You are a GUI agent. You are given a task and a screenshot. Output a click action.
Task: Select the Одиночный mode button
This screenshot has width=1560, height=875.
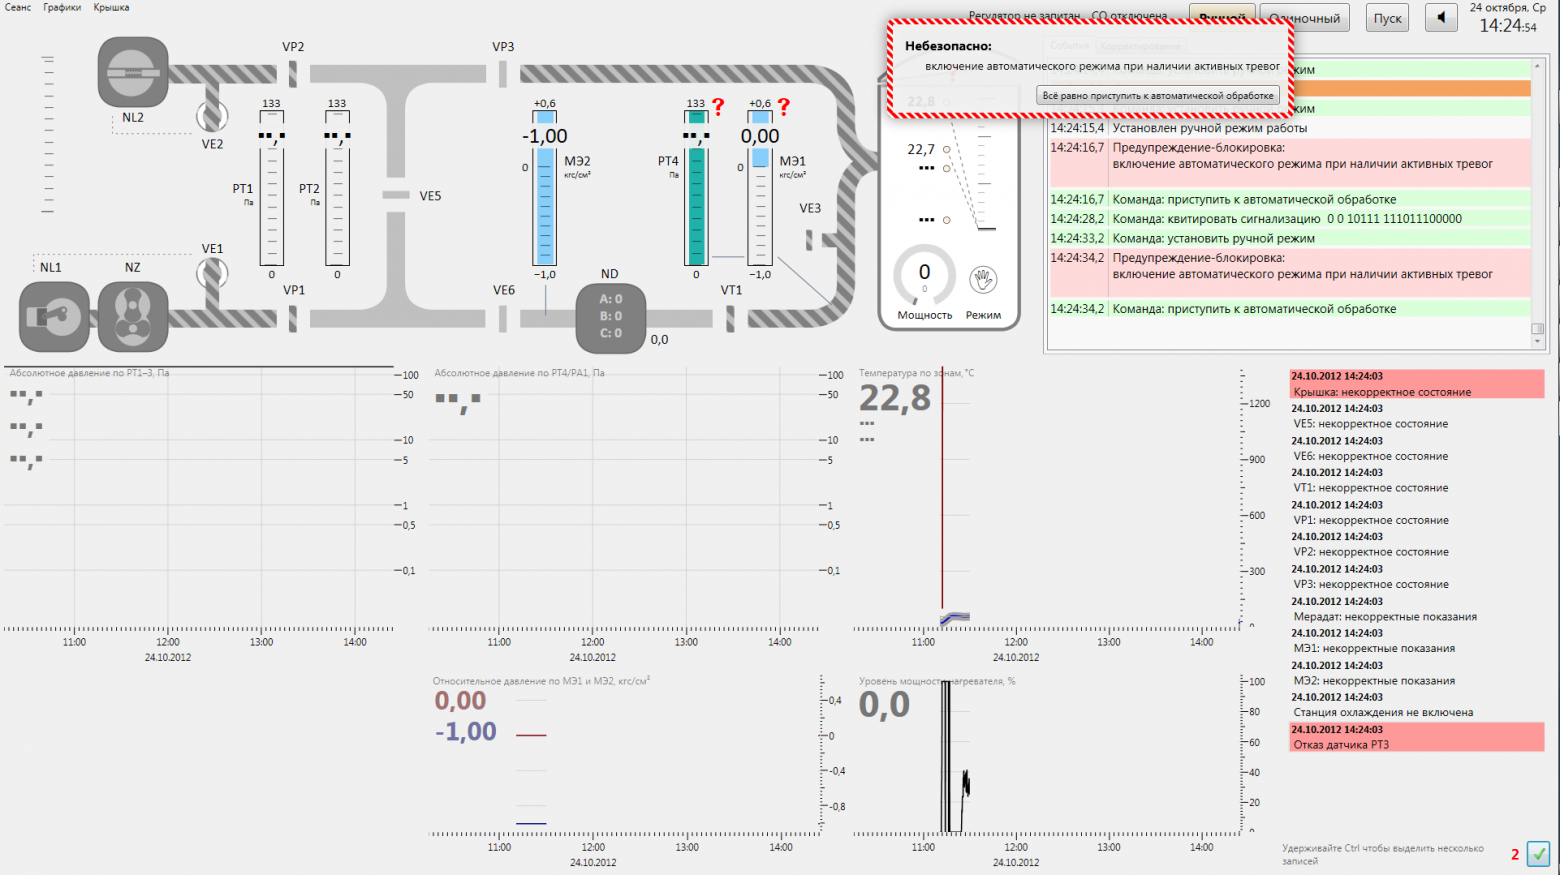1305,18
